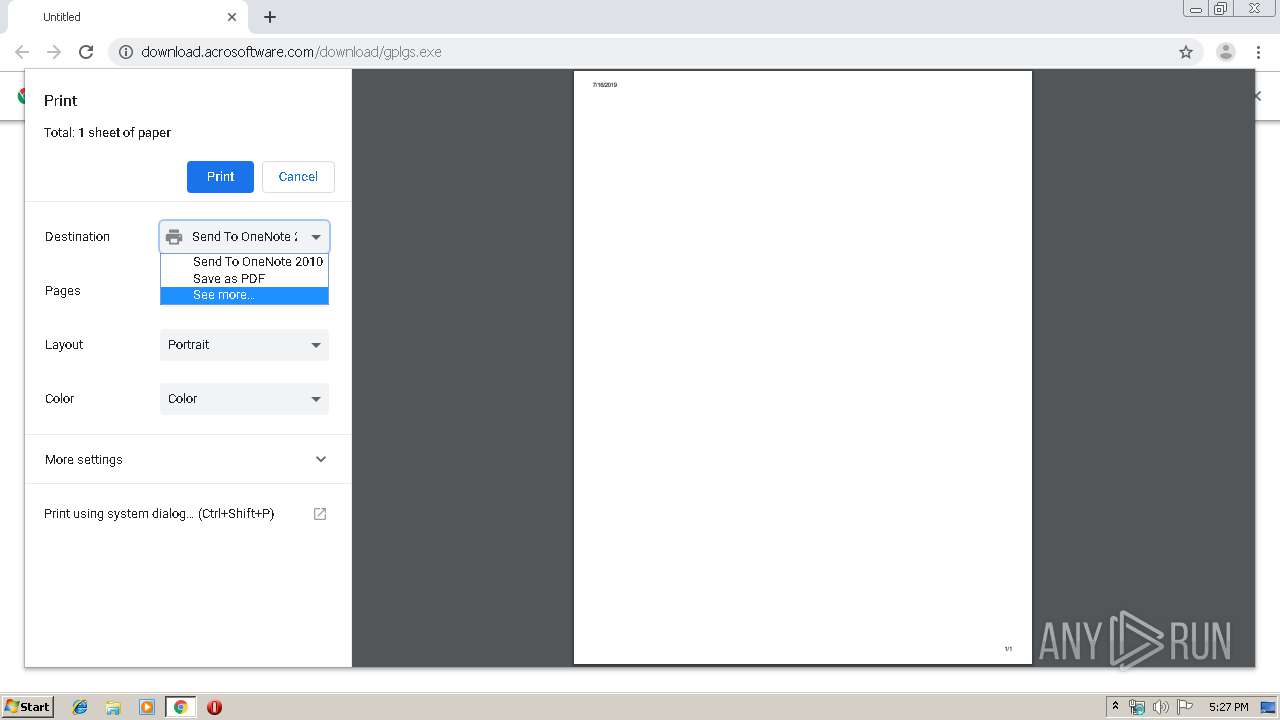Bookmark this page with the star icon
1280x720 pixels.
pyautogui.click(x=1186, y=52)
